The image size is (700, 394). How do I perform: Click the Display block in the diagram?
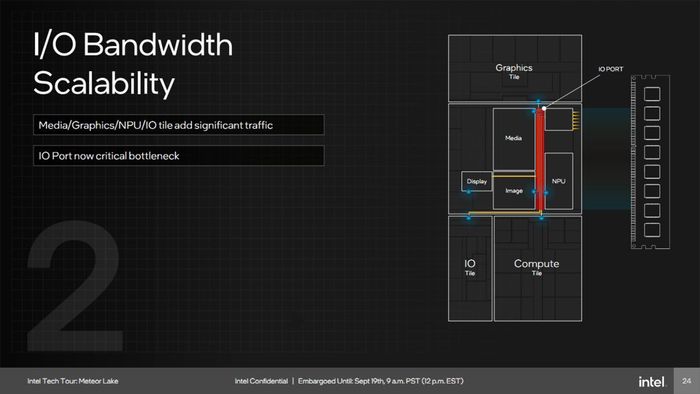pyautogui.click(x=477, y=181)
